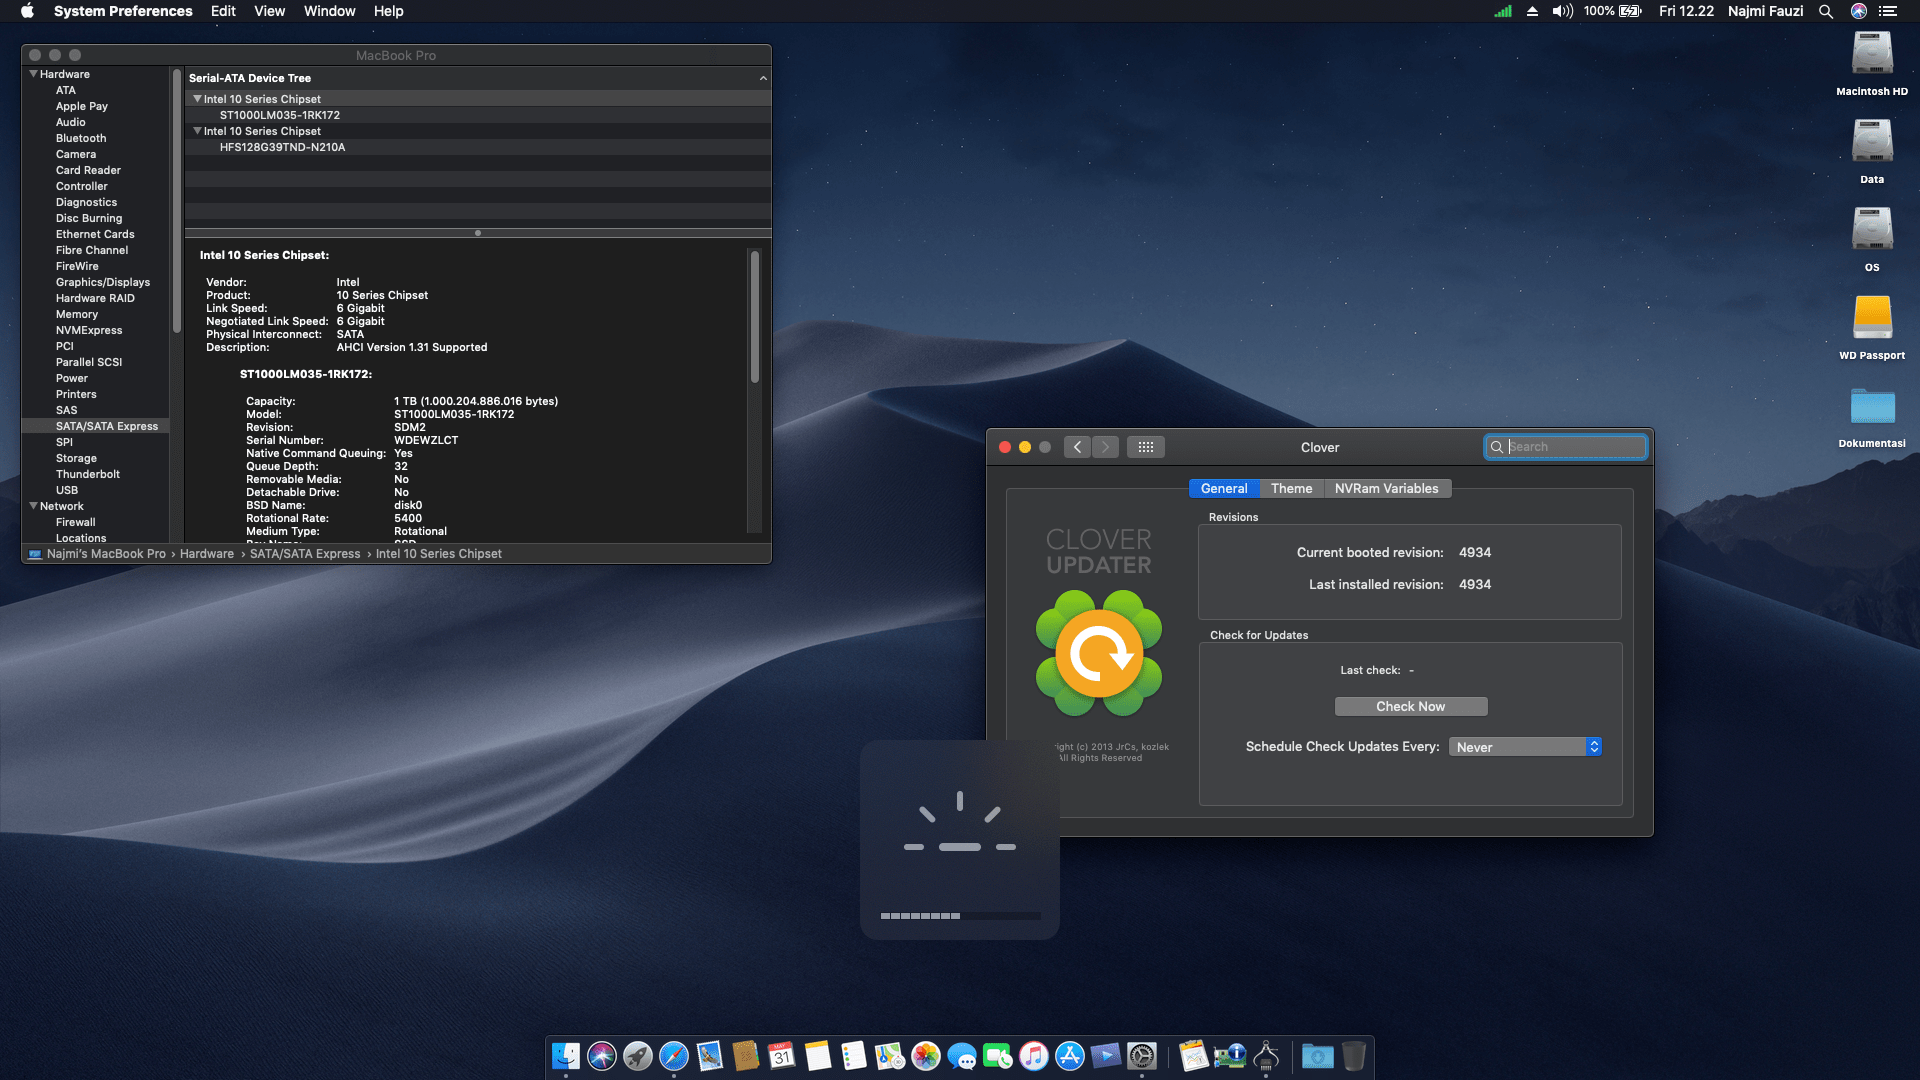This screenshot has width=1920, height=1080.
Task: Collapse the Hardware tree section
Action: click(33, 74)
